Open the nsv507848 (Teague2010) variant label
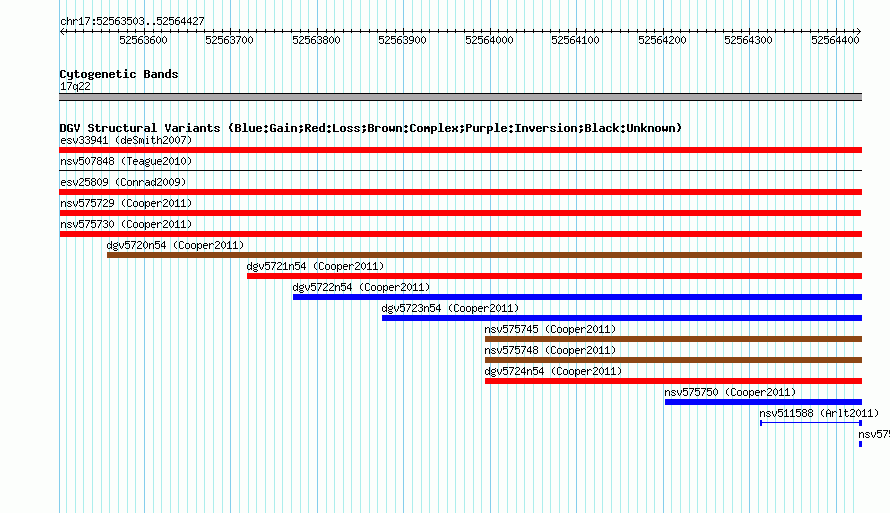 (126, 161)
